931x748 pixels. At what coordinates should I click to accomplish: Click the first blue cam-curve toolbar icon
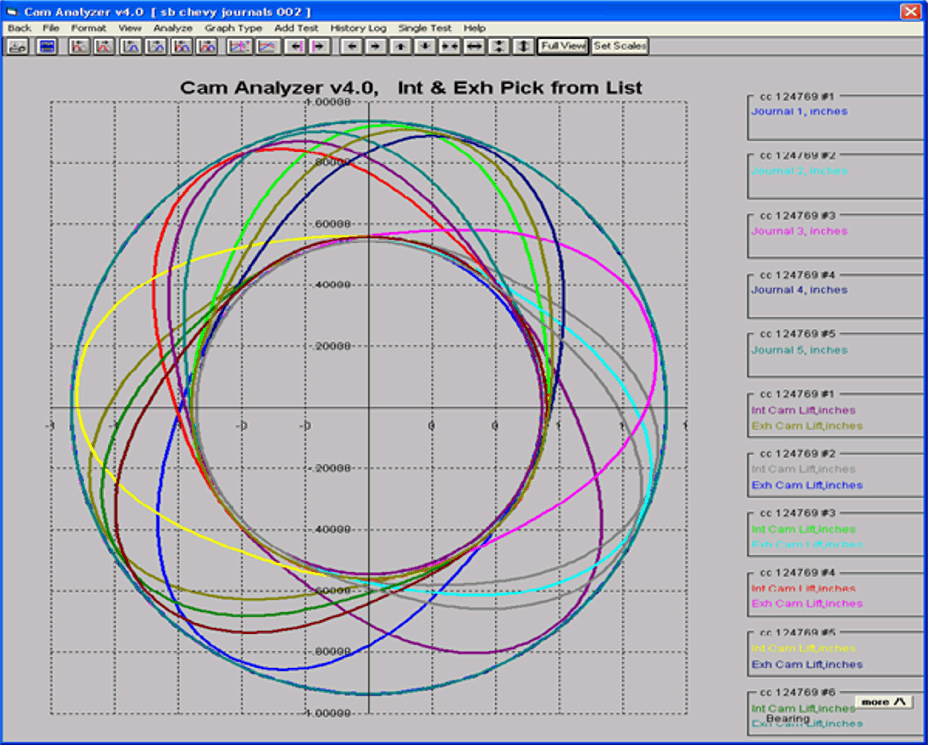point(131,46)
